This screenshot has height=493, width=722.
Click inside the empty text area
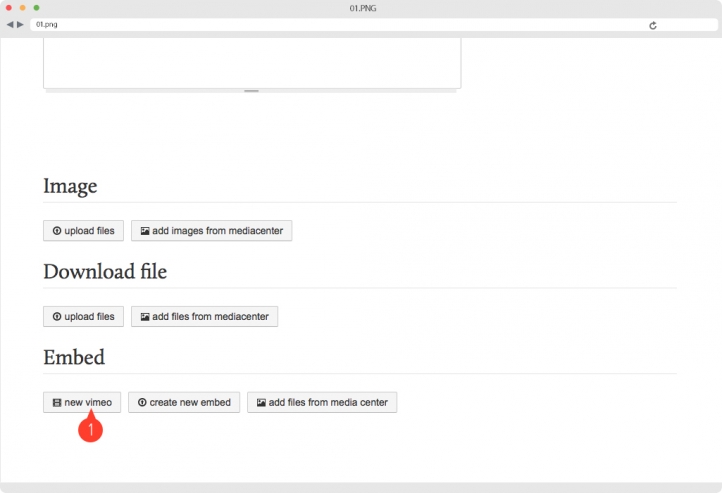pyautogui.click(x=252, y=63)
